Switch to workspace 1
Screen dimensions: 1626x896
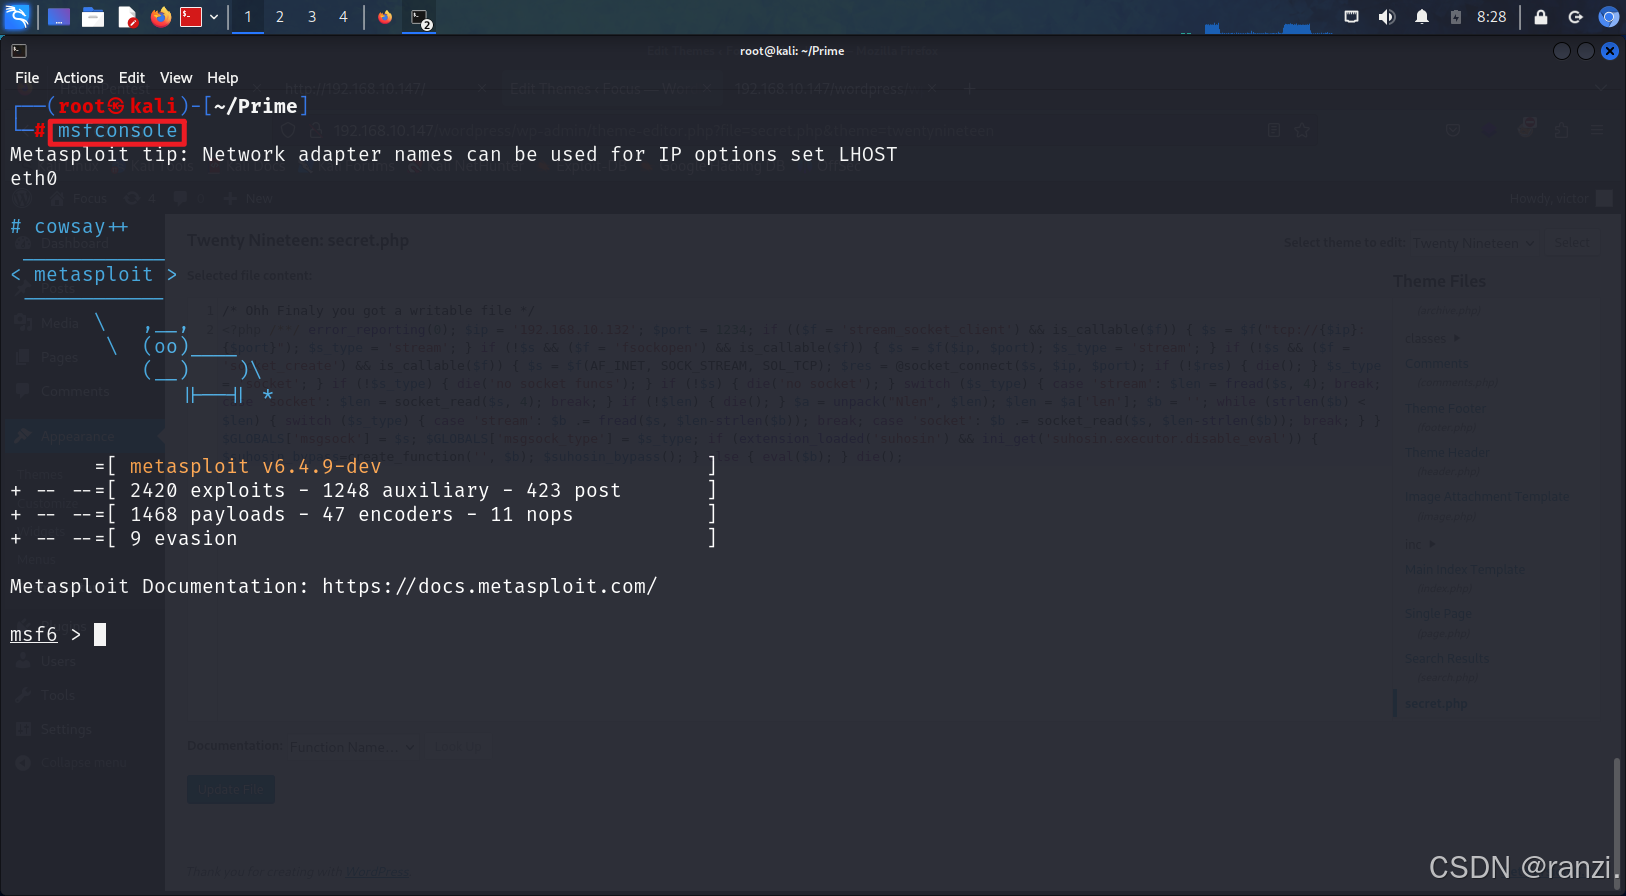[x=248, y=17]
